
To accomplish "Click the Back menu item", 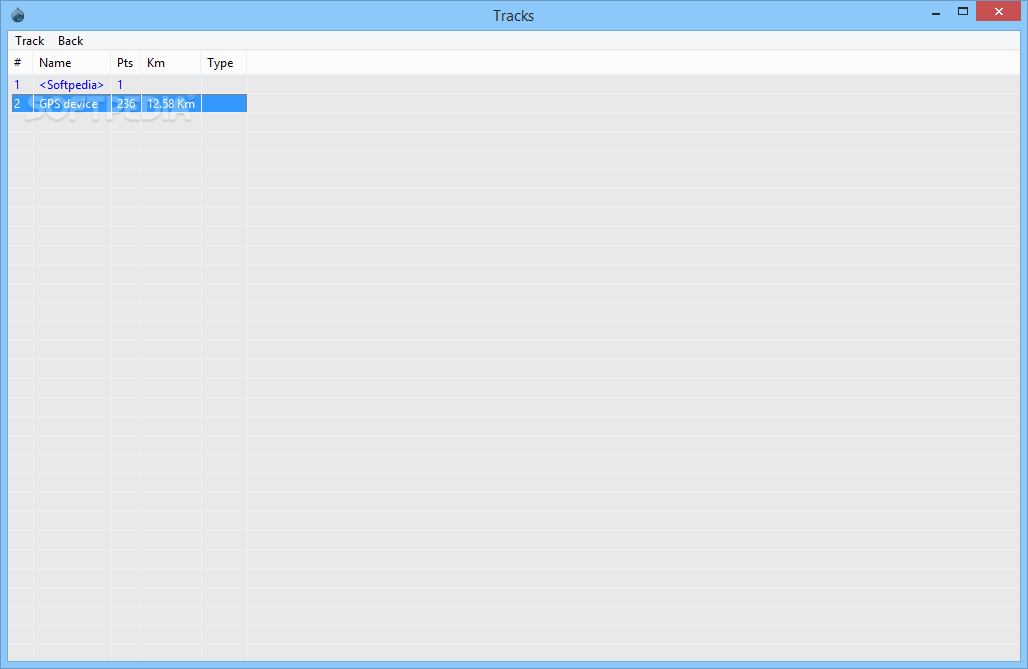I will point(70,41).
